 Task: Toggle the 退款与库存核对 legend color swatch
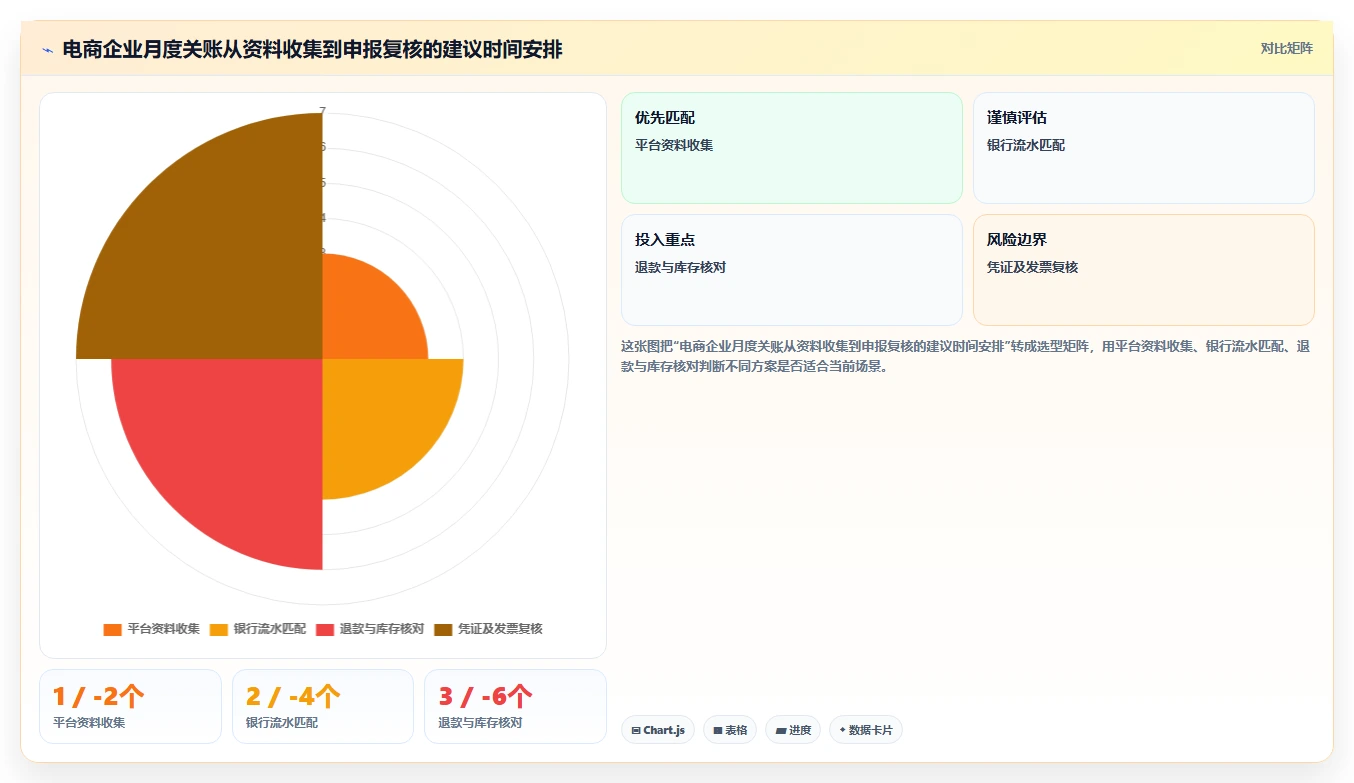(325, 629)
